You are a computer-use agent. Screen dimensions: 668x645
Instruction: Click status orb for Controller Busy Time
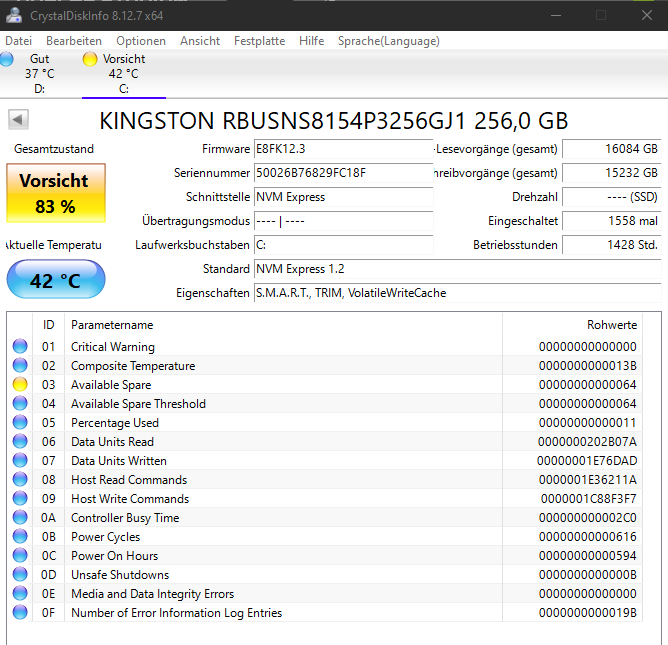pos(20,517)
